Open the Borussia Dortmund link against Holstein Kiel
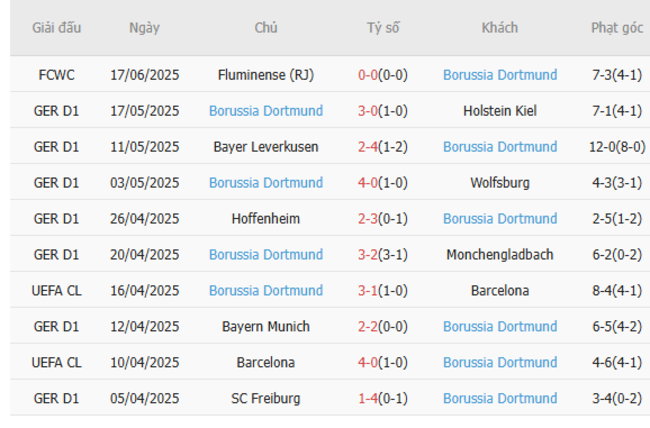 tap(266, 111)
